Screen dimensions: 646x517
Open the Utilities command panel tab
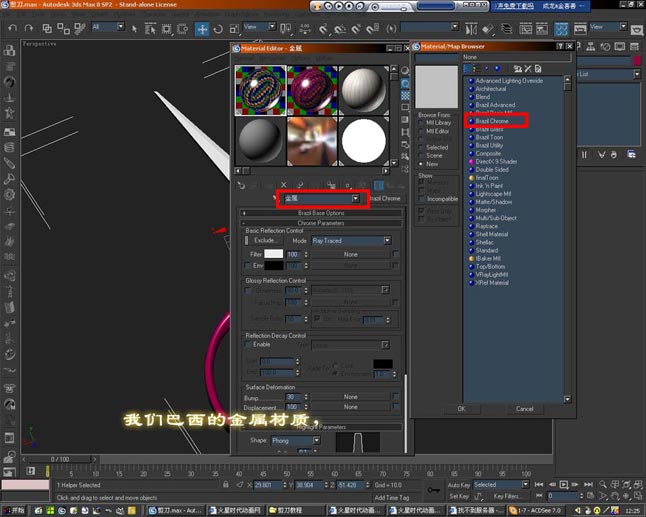[634, 47]
